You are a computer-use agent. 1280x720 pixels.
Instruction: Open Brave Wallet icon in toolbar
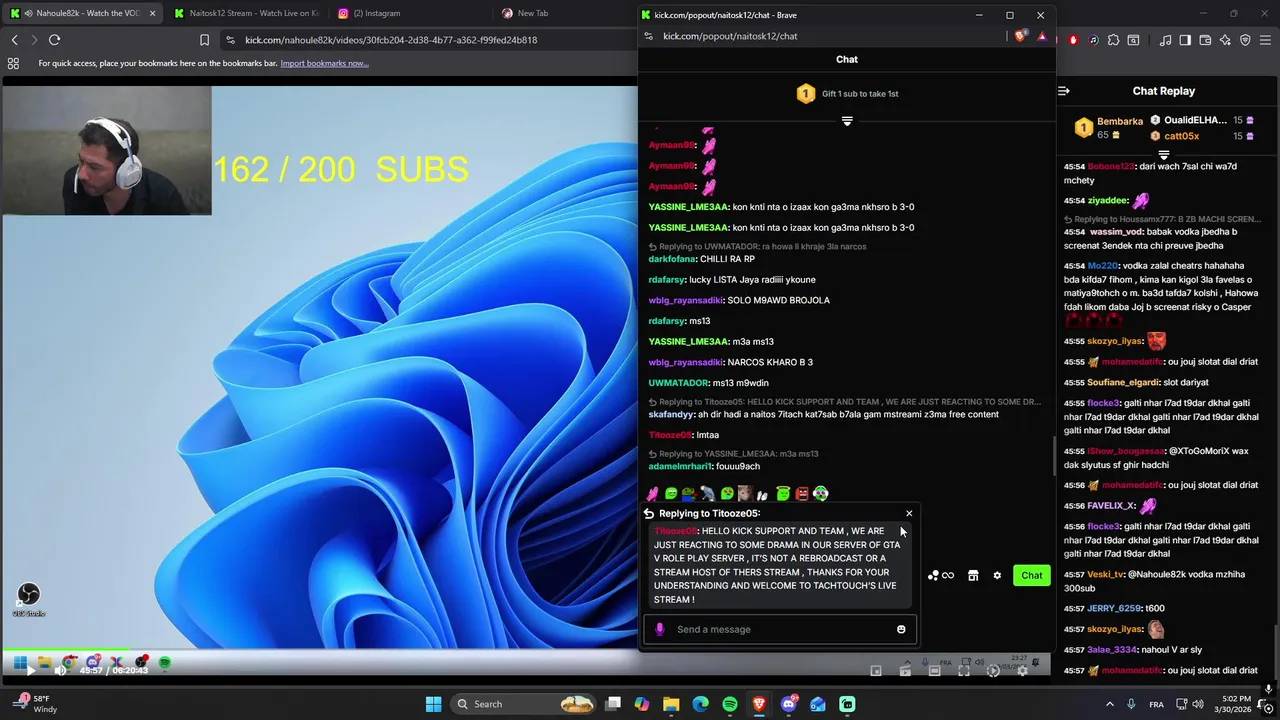pos(1205,40)
